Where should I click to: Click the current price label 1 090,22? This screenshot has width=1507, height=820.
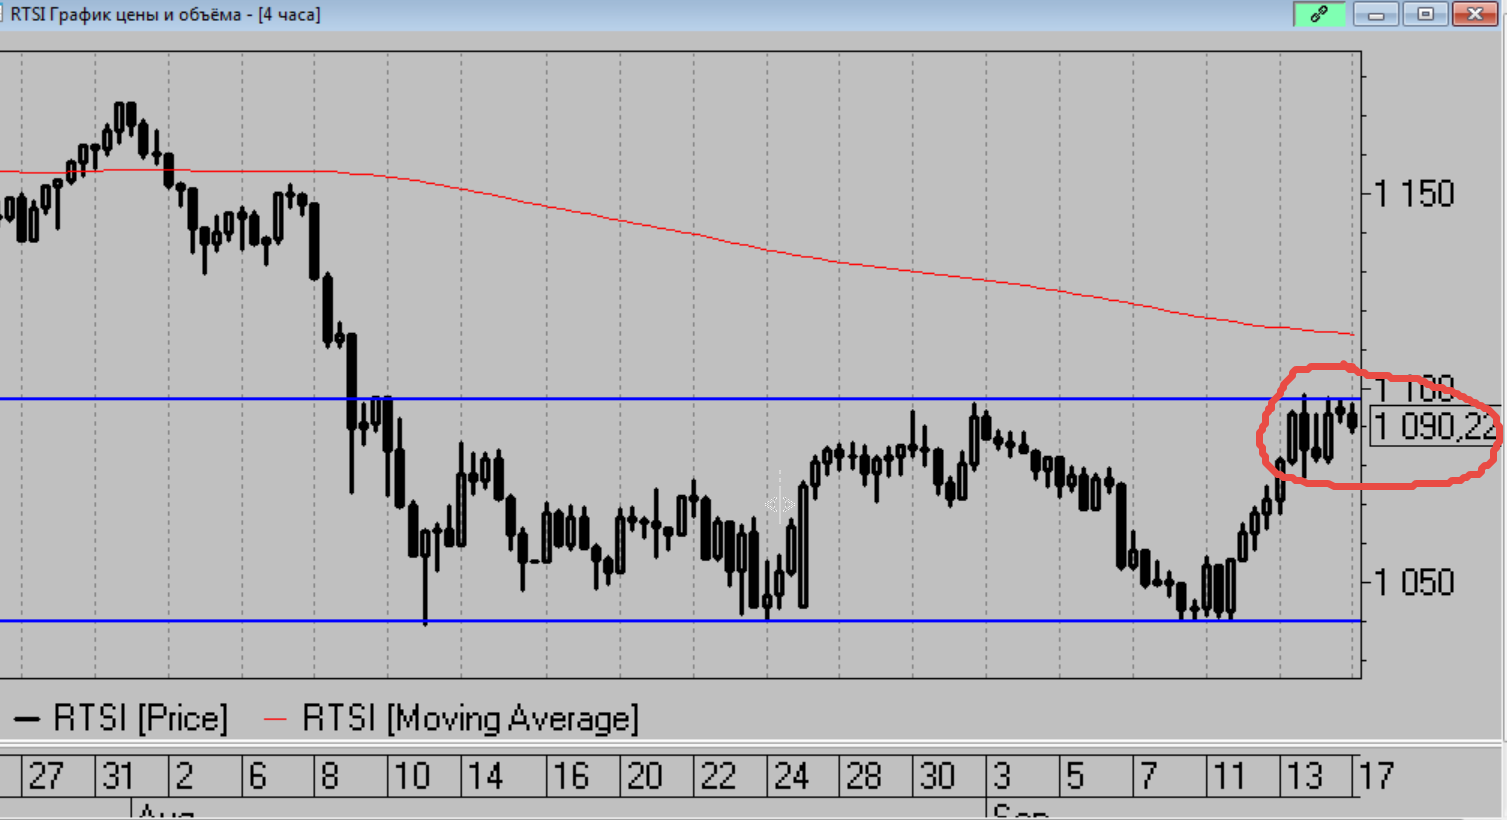[x=1434, y=427]
